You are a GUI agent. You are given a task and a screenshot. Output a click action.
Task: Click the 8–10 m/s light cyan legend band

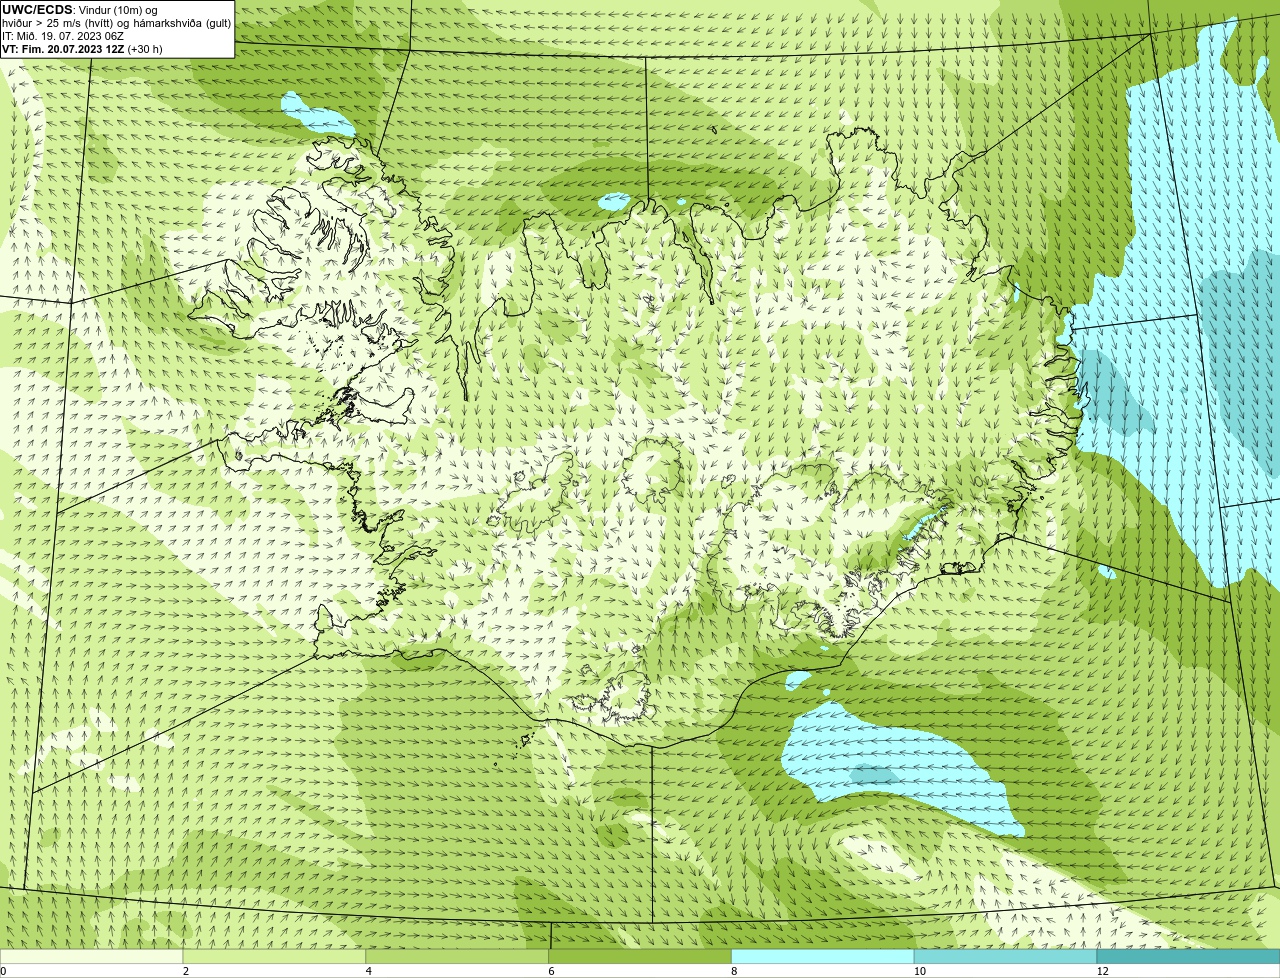click(823, 957)
